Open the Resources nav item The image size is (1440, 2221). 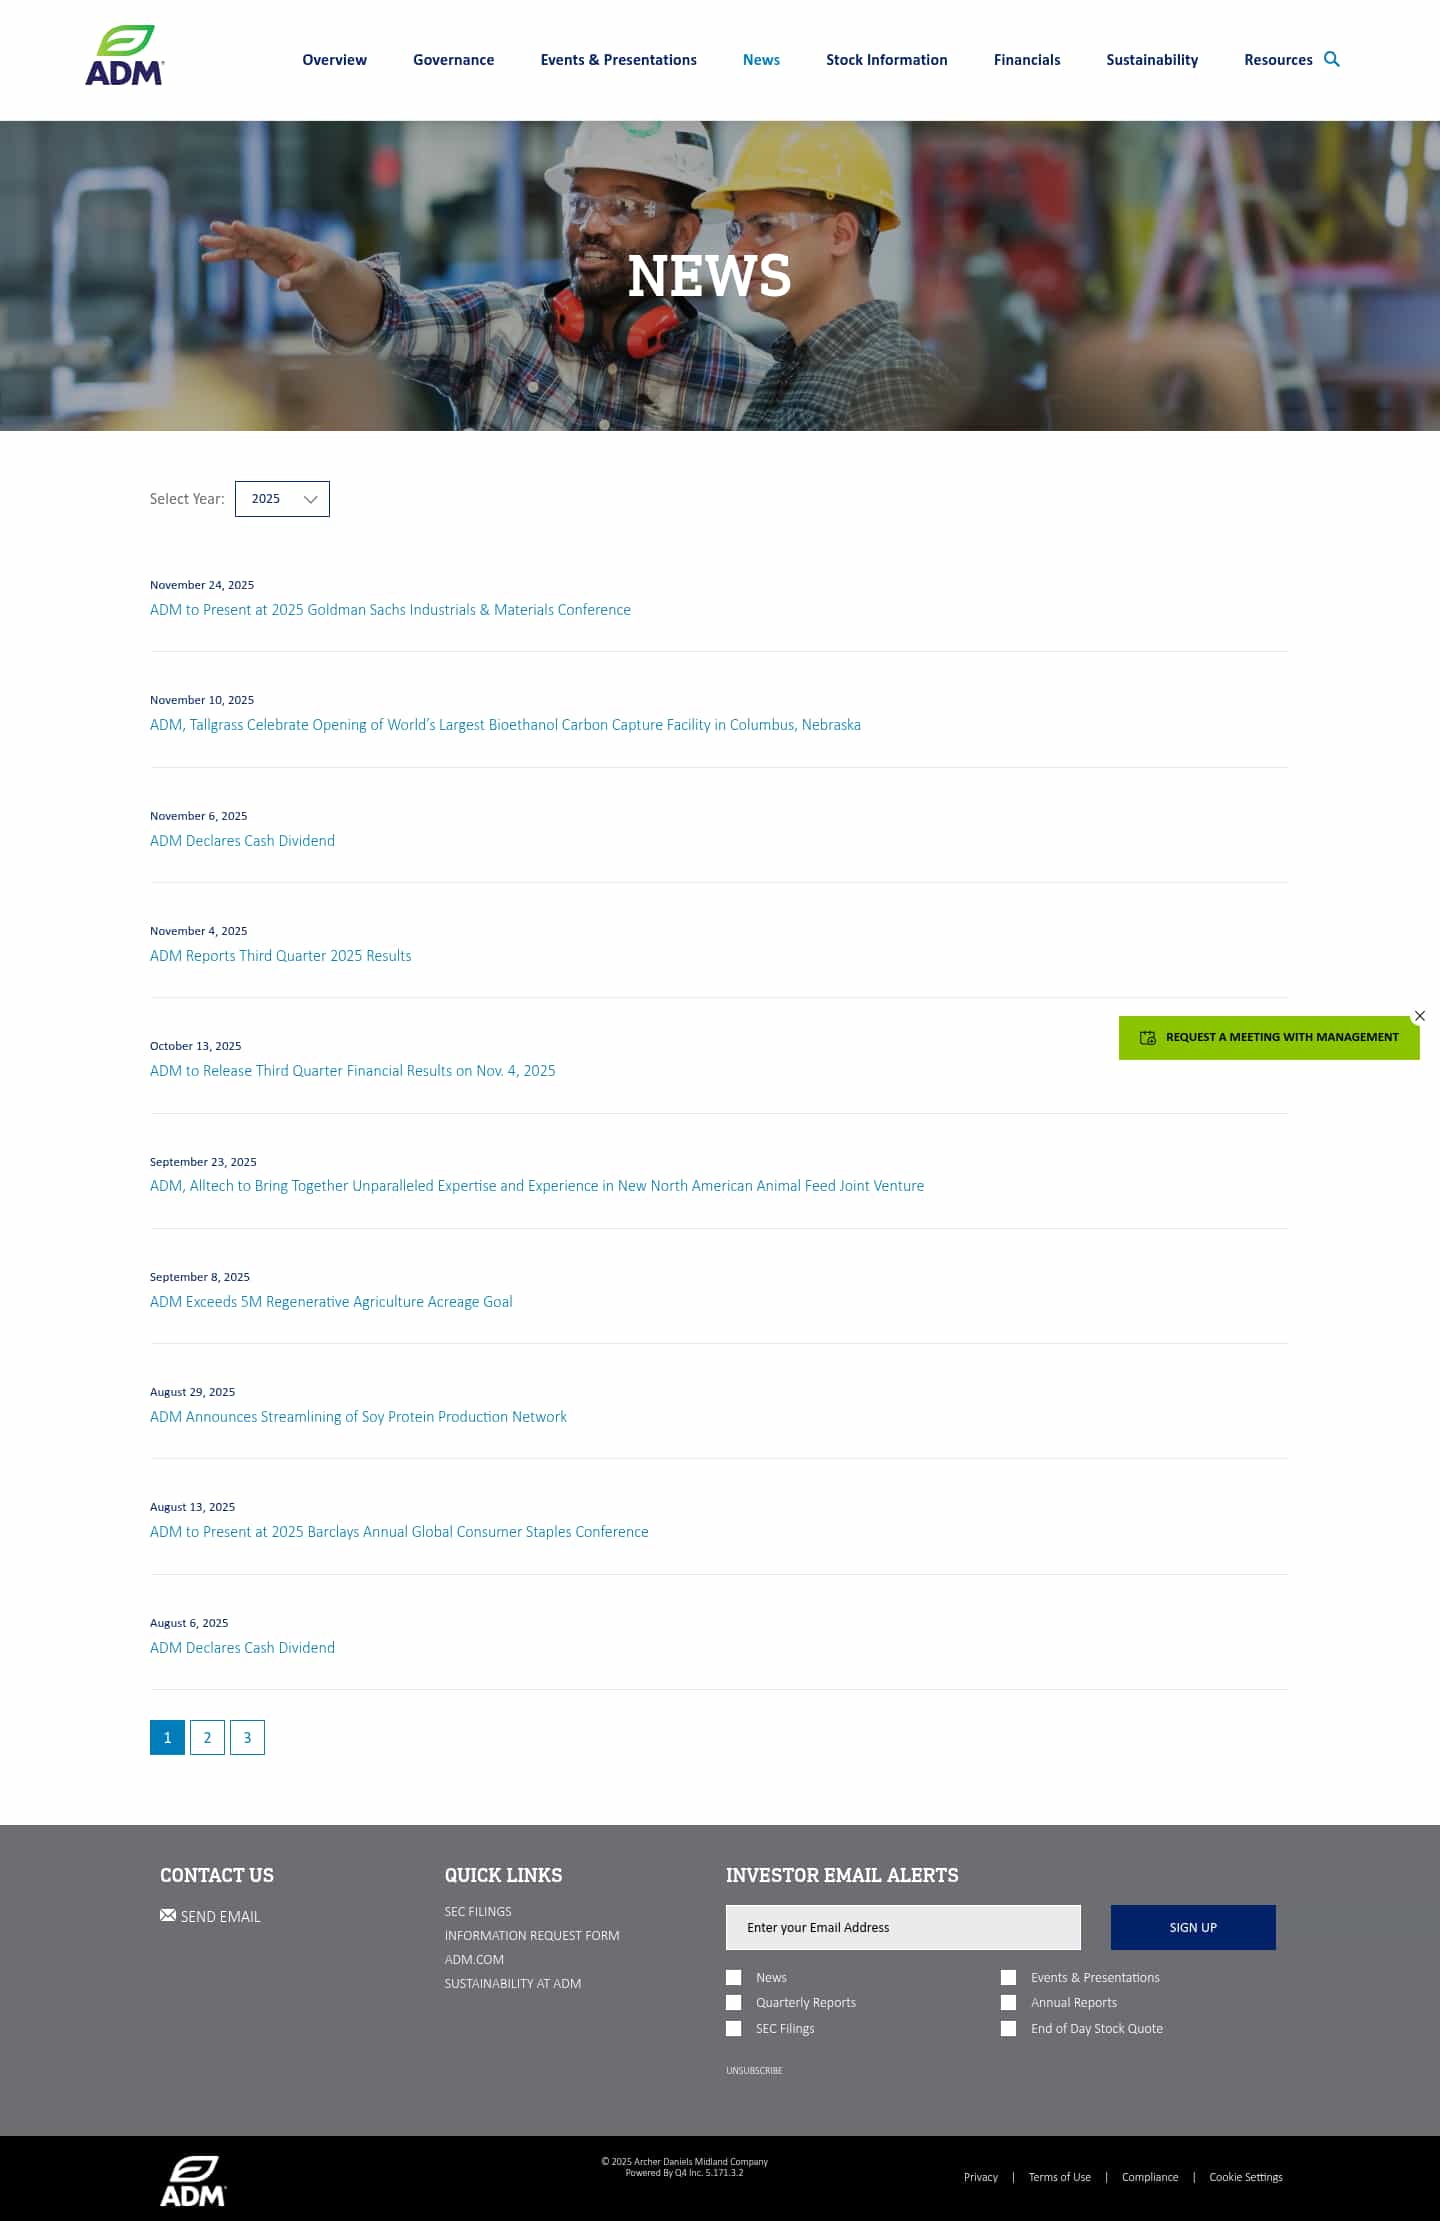1278,60
